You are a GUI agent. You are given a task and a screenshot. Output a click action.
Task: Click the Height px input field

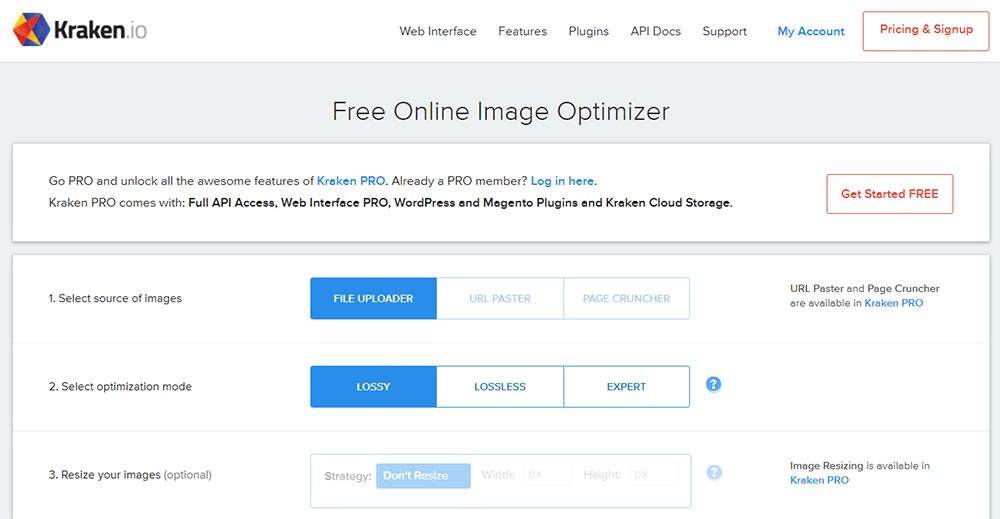tap(654, 475)
